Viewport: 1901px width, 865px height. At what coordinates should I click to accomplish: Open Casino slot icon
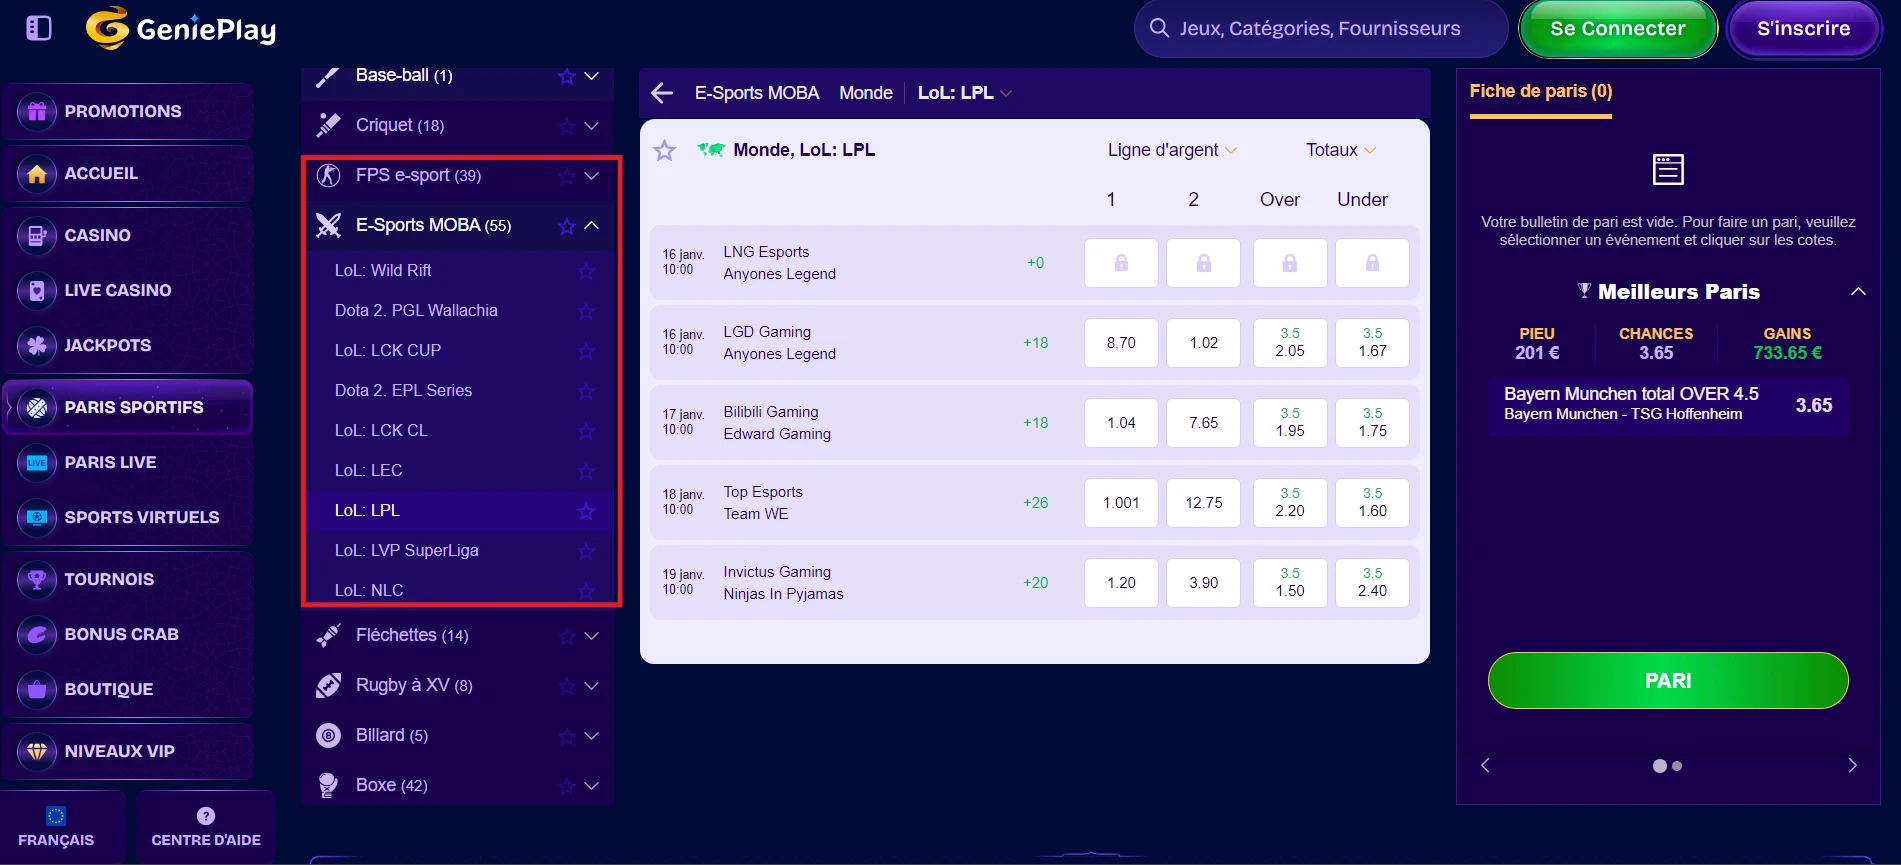click(x=37, y=235)
